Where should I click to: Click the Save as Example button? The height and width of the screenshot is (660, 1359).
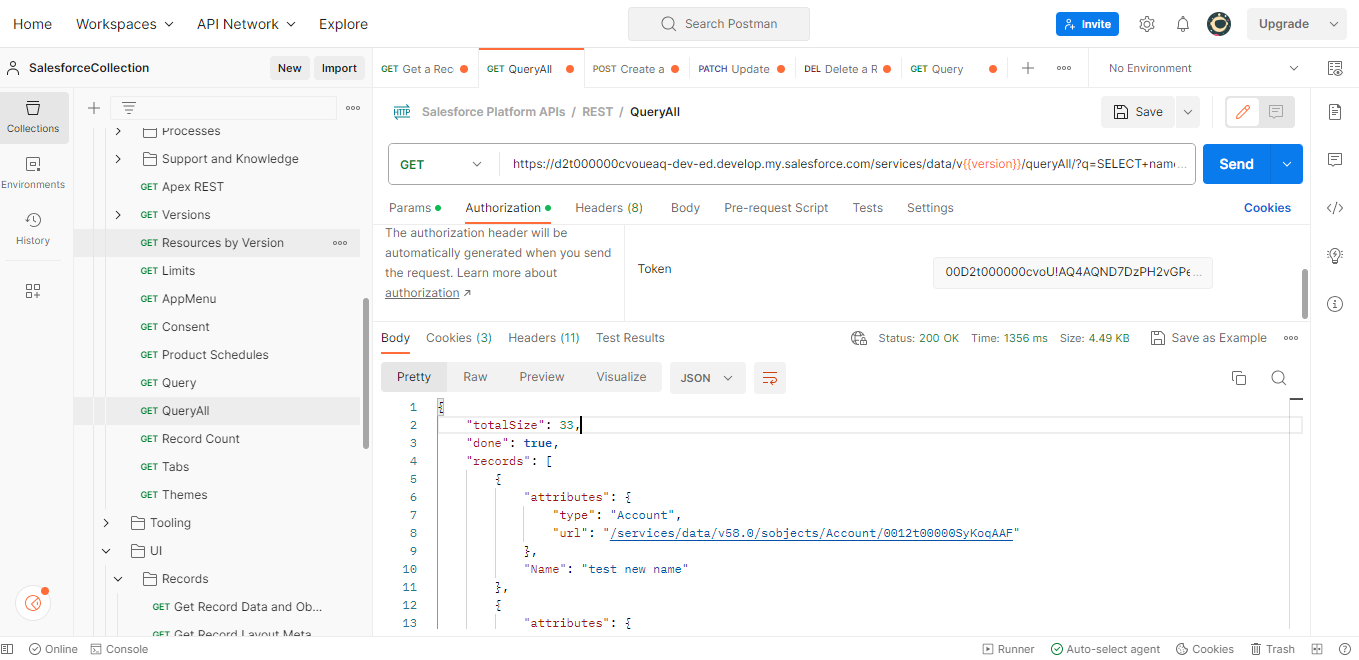pos(1208,338)
